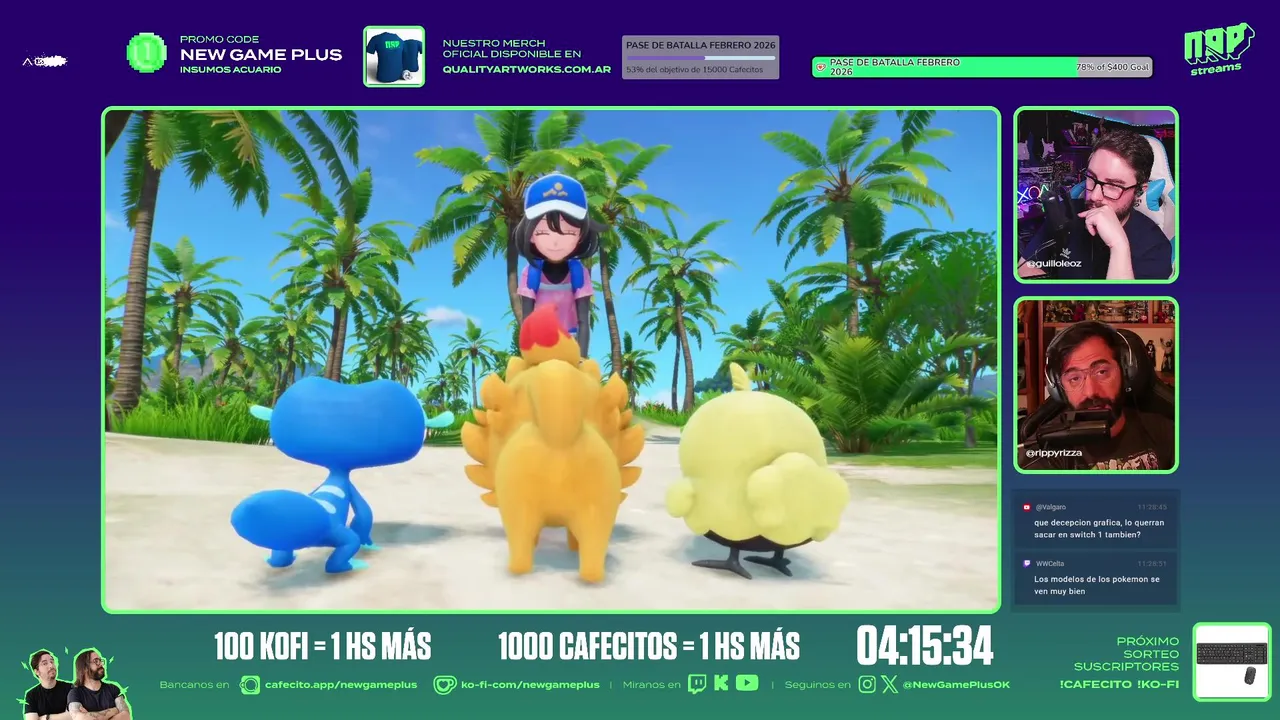Click the keyboard and mouse giveaway thumbnail
Viewport: 1280px width, 720px height.
click(x=1231, y=661)
